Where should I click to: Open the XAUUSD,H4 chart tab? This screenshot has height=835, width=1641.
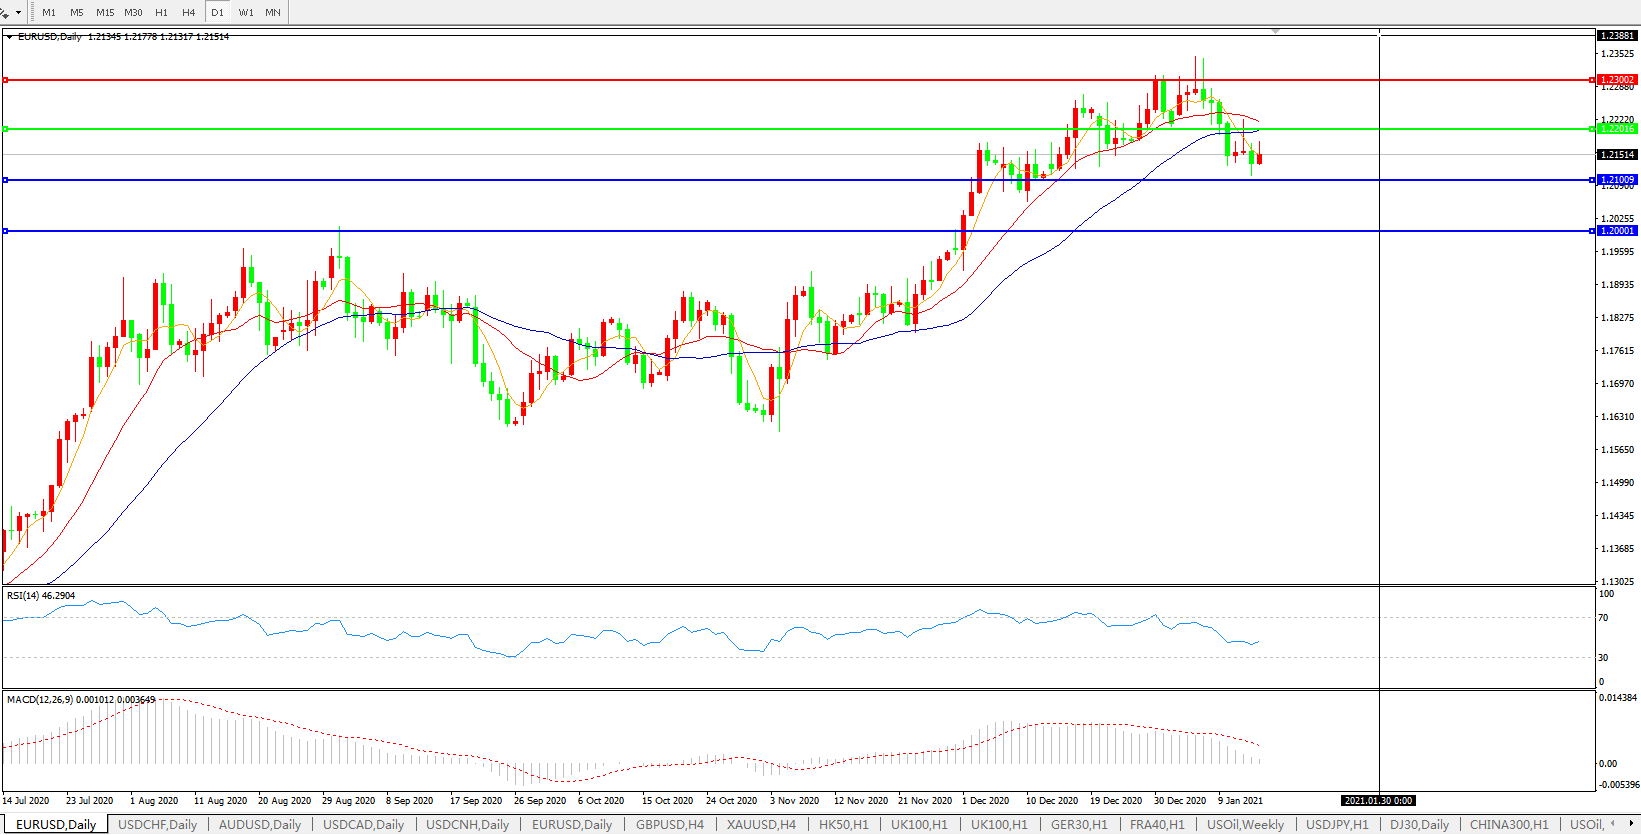(761, 825)
